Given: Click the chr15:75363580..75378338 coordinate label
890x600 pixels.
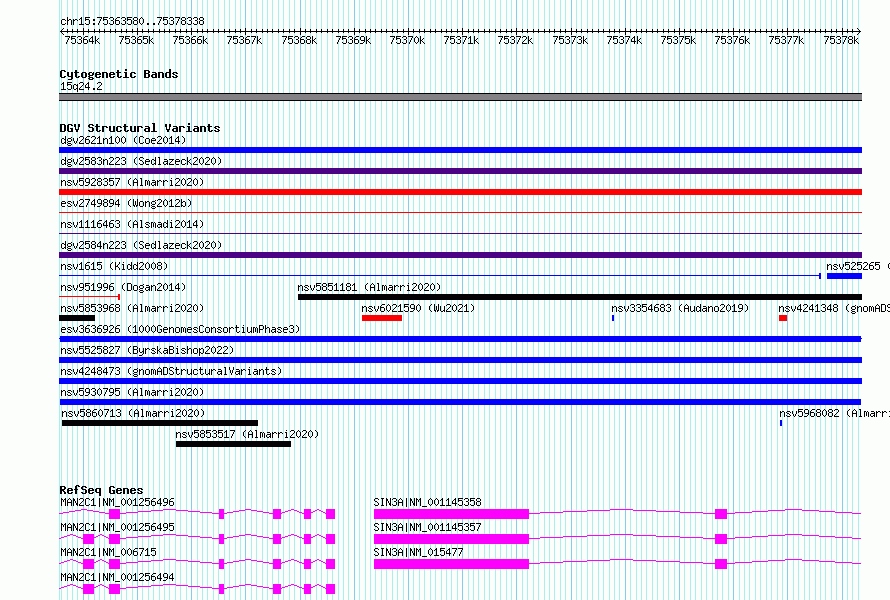Looking at the screenshot, I should click(x=132, y=21).
